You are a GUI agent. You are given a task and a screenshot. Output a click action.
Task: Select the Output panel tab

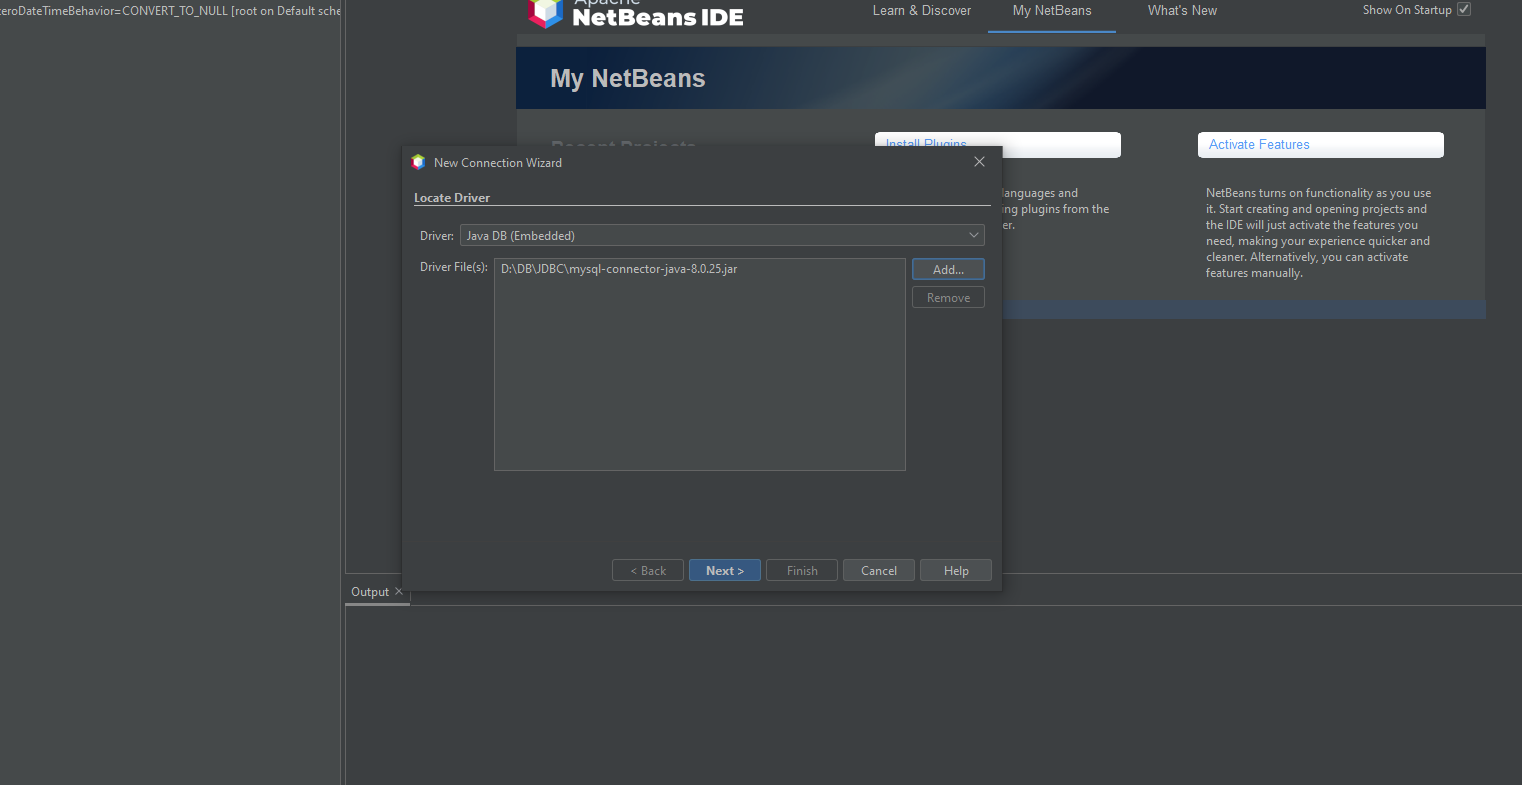(370, 592)
